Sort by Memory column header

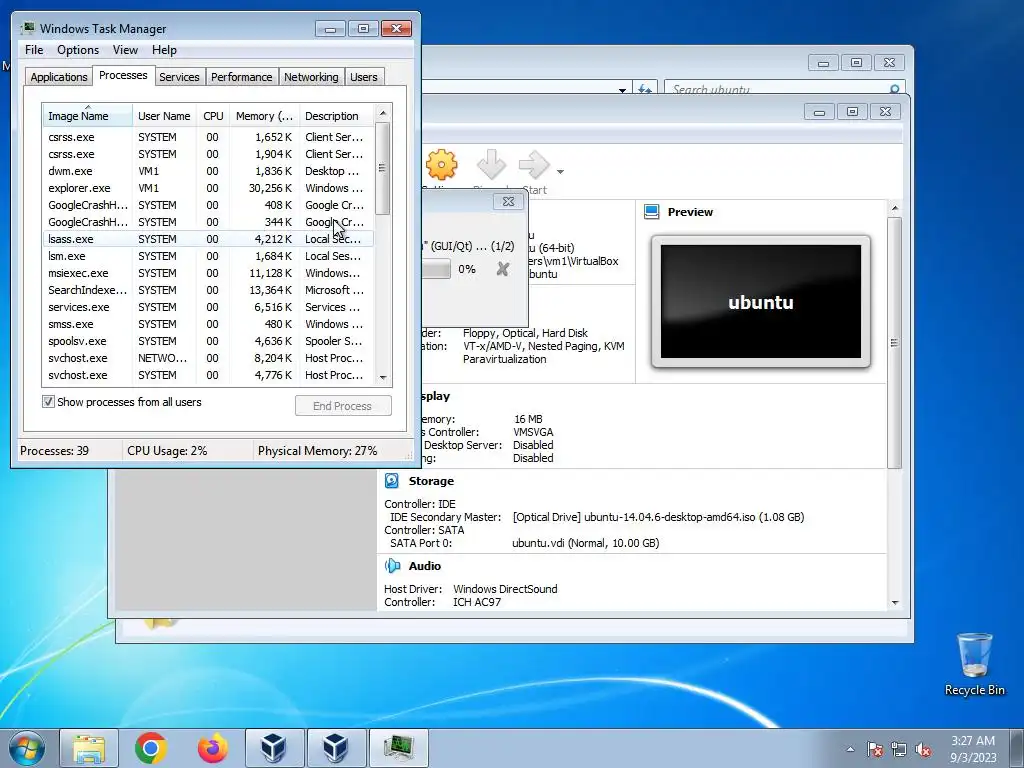pyautogui.click(x=264, y=116)
